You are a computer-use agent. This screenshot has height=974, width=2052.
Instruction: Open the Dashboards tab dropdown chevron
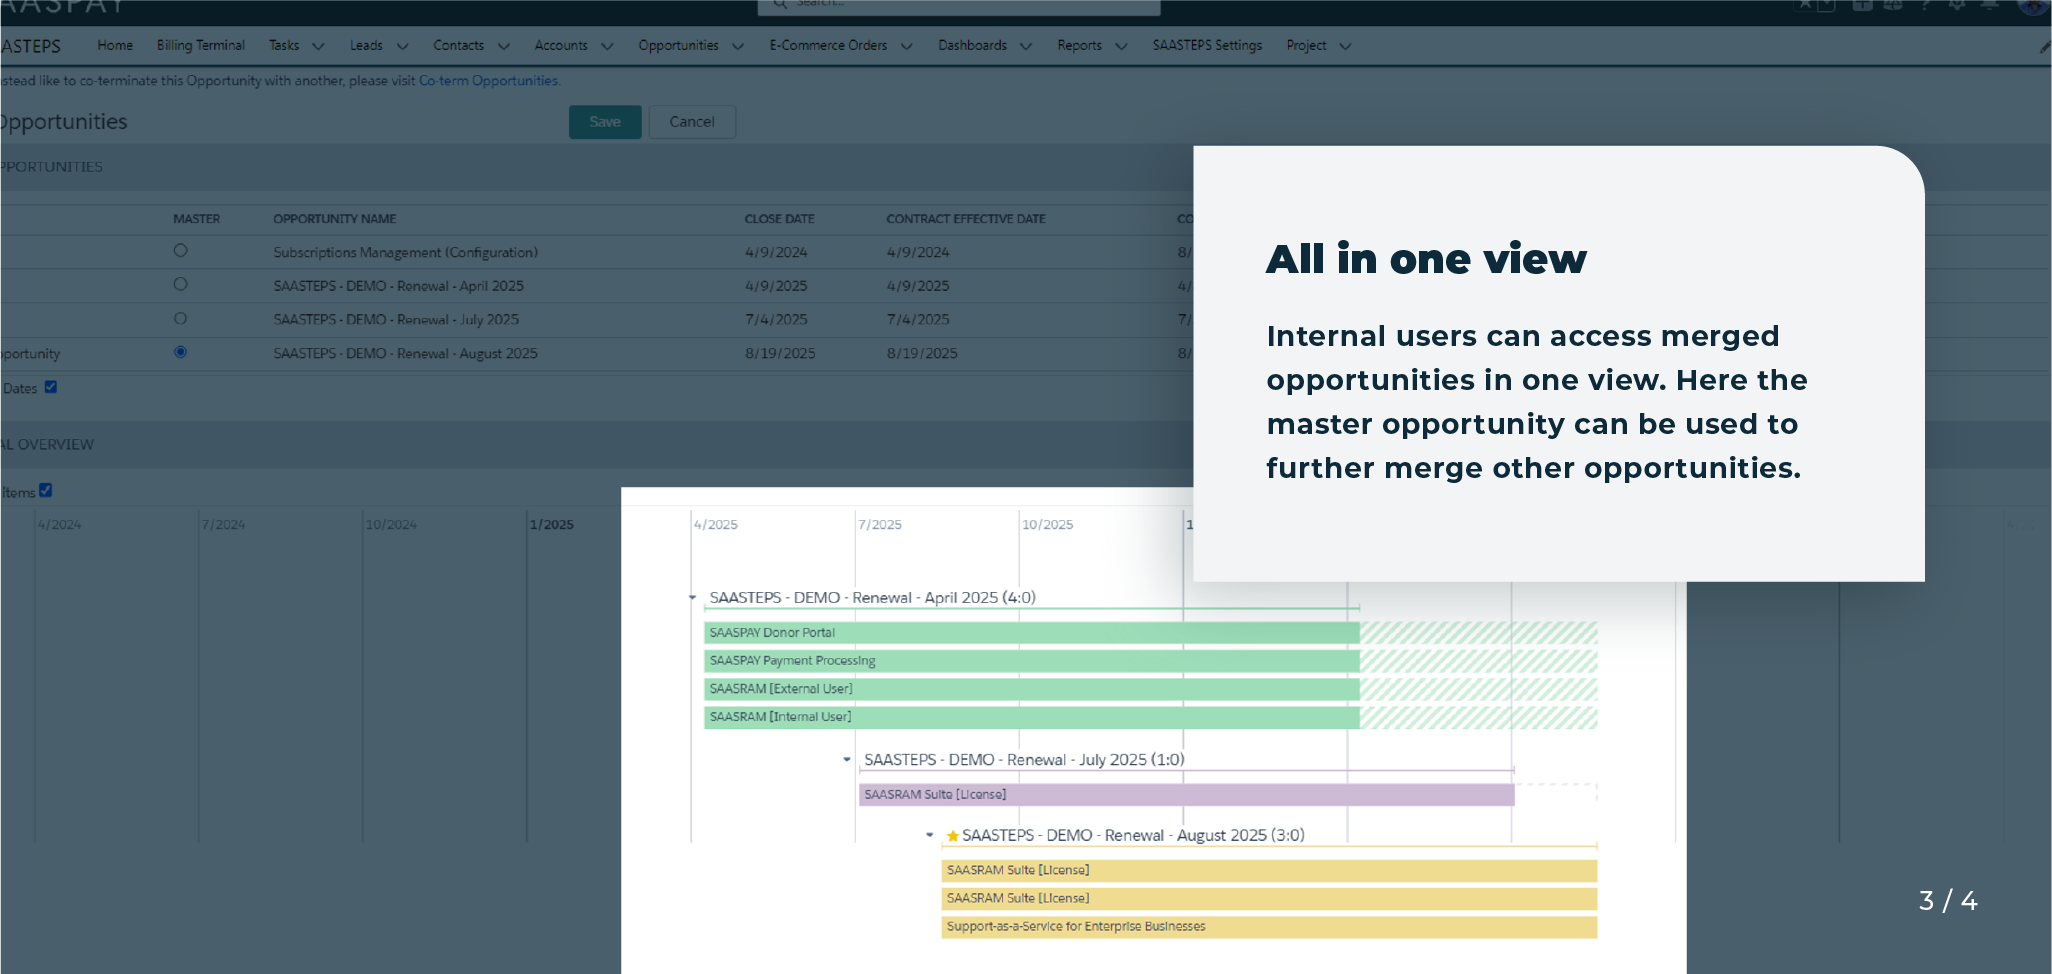pyautogui.click(x=1026, y=46)
